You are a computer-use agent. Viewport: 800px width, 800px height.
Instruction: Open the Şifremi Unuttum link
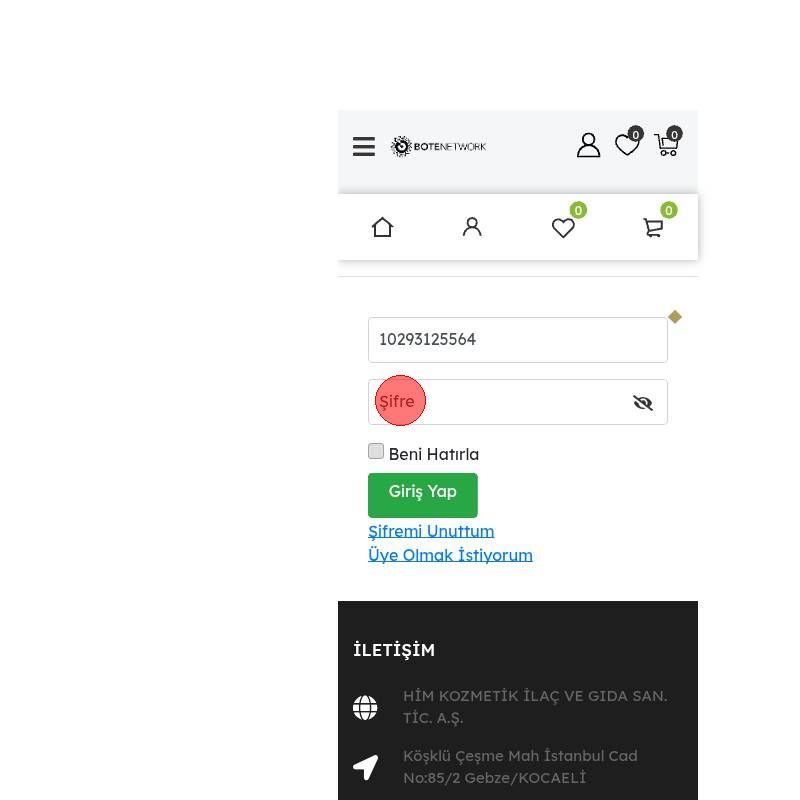pos(431,531)
